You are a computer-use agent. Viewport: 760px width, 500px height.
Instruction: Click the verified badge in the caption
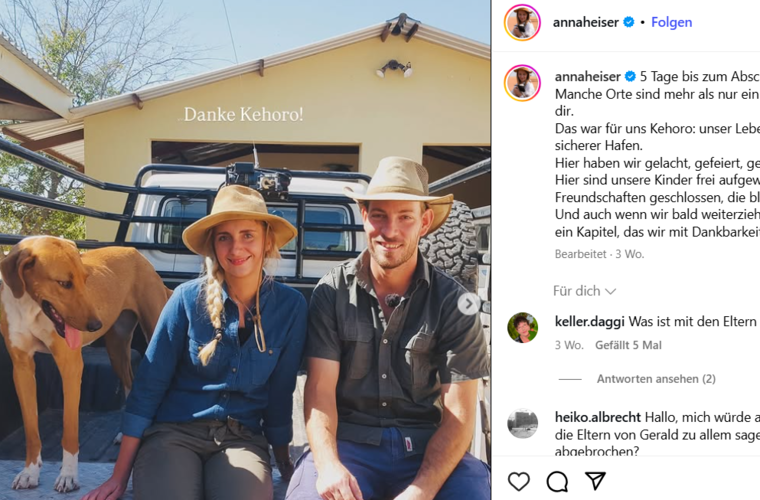[630, 76]
